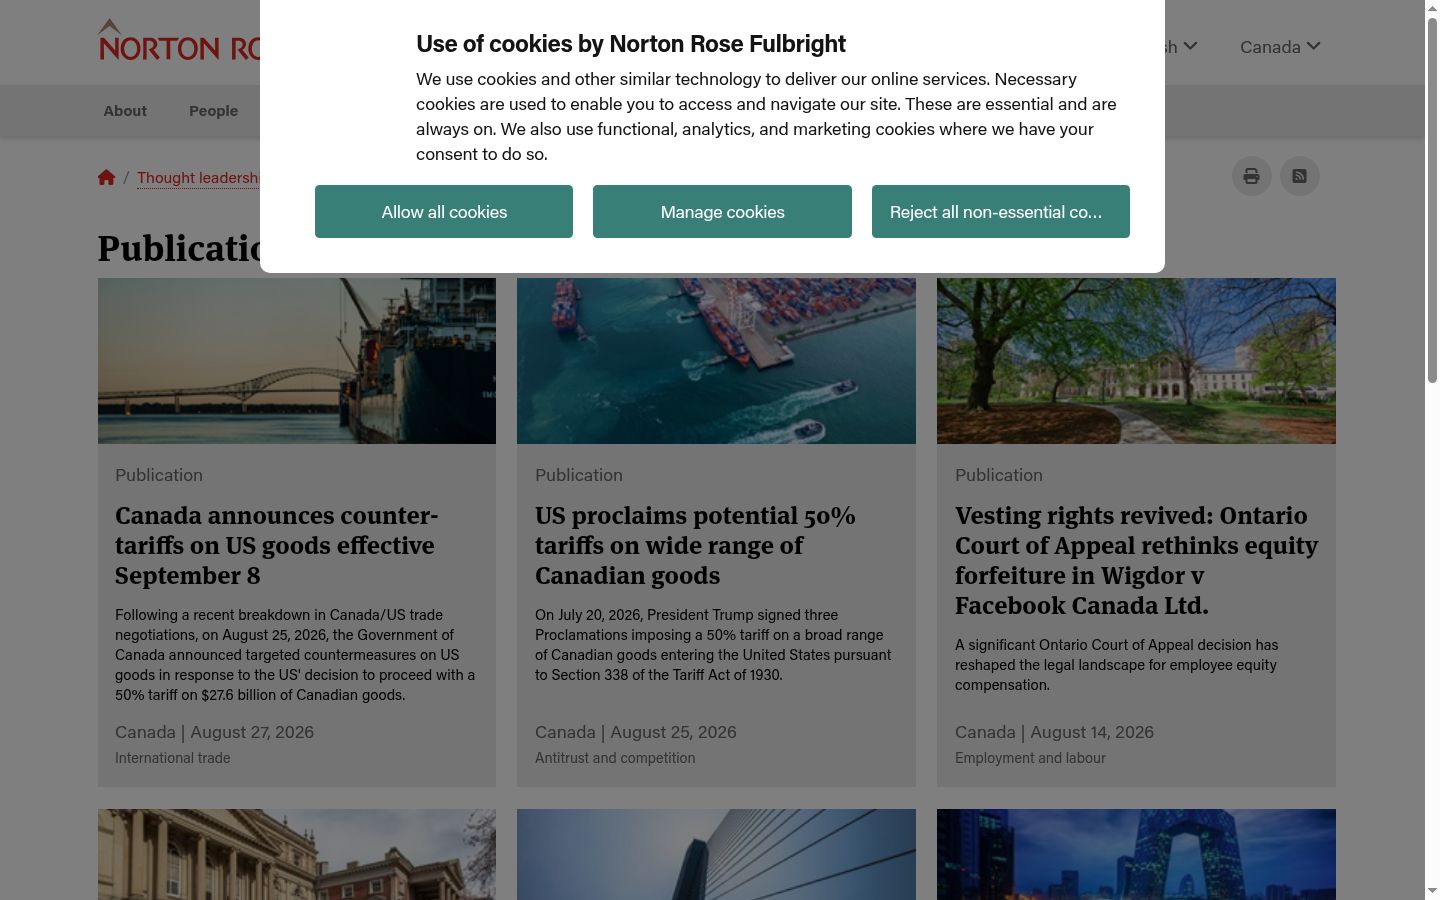
Task: Click the date August 27, 2026
Action: pos(252,732)
